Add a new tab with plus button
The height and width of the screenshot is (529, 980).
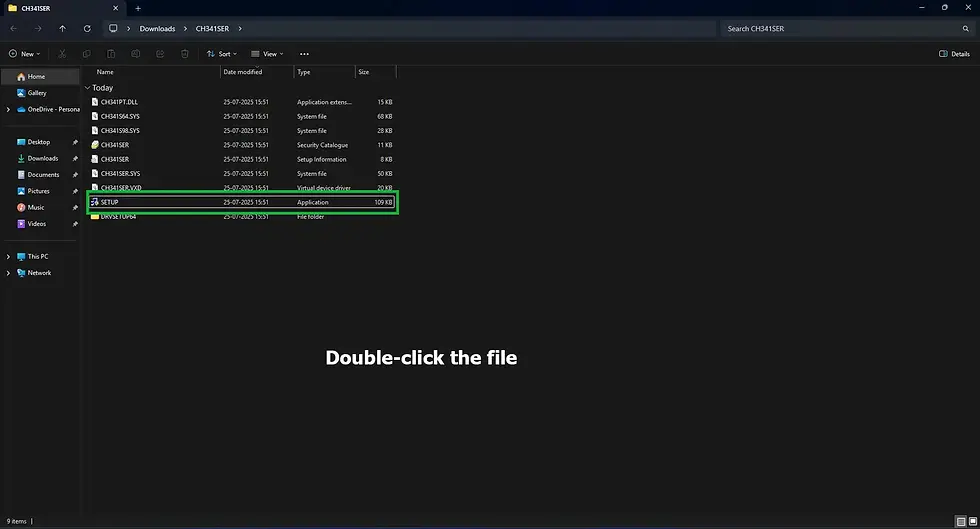click(138, 8)
